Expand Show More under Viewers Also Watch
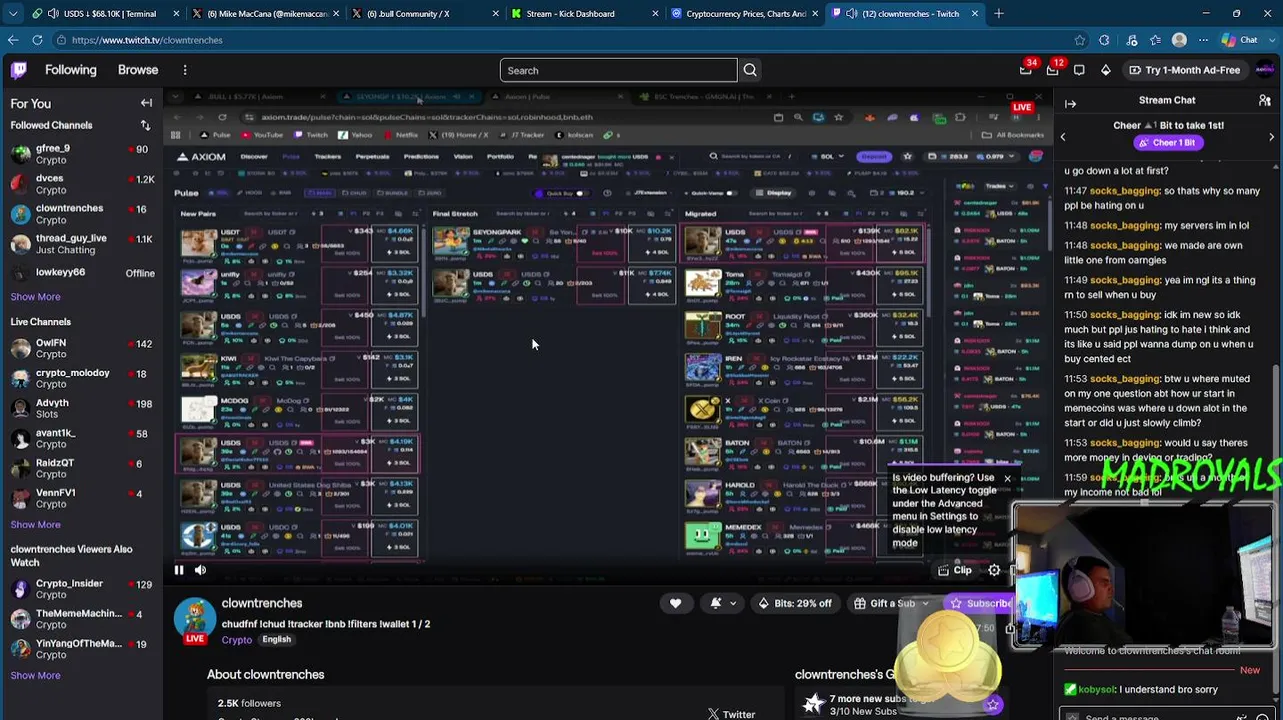The image size is (1283, 720). [35, 676]
